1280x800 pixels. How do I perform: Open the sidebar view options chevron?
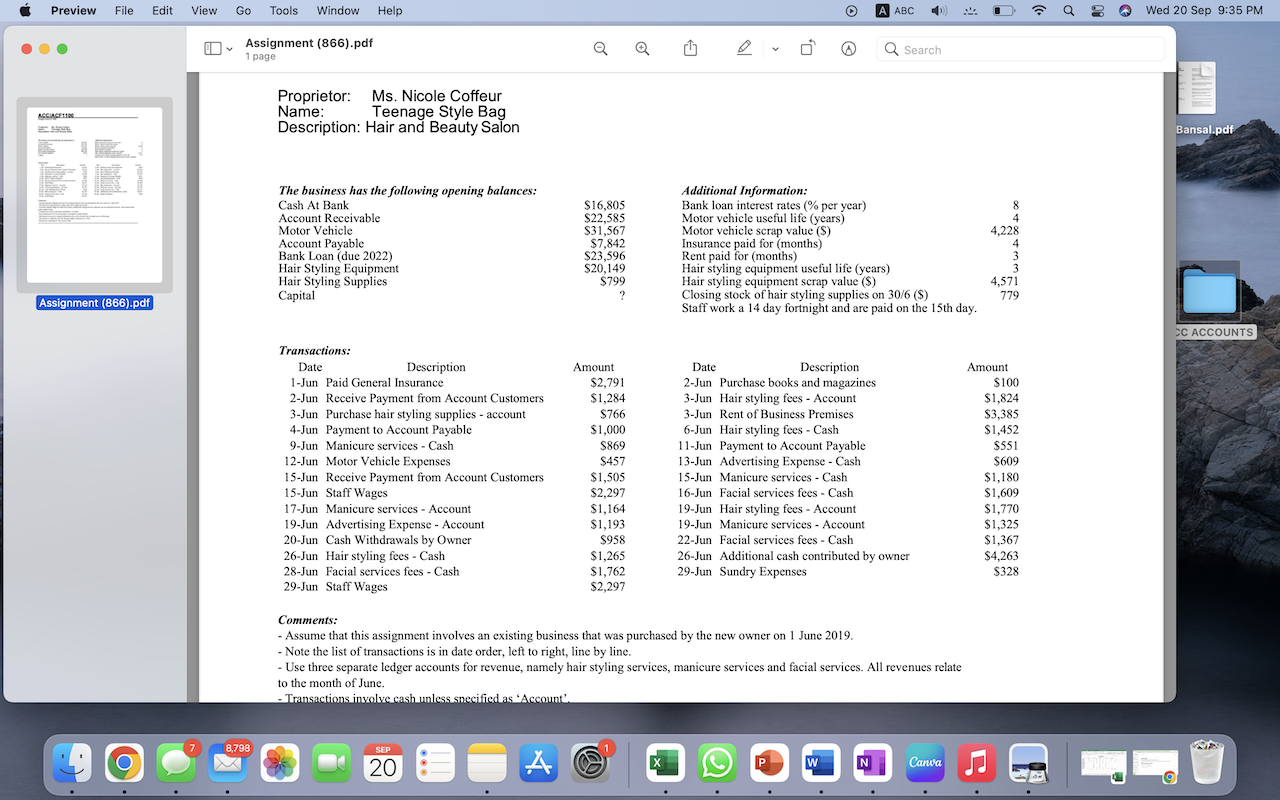tap(230, 48)
